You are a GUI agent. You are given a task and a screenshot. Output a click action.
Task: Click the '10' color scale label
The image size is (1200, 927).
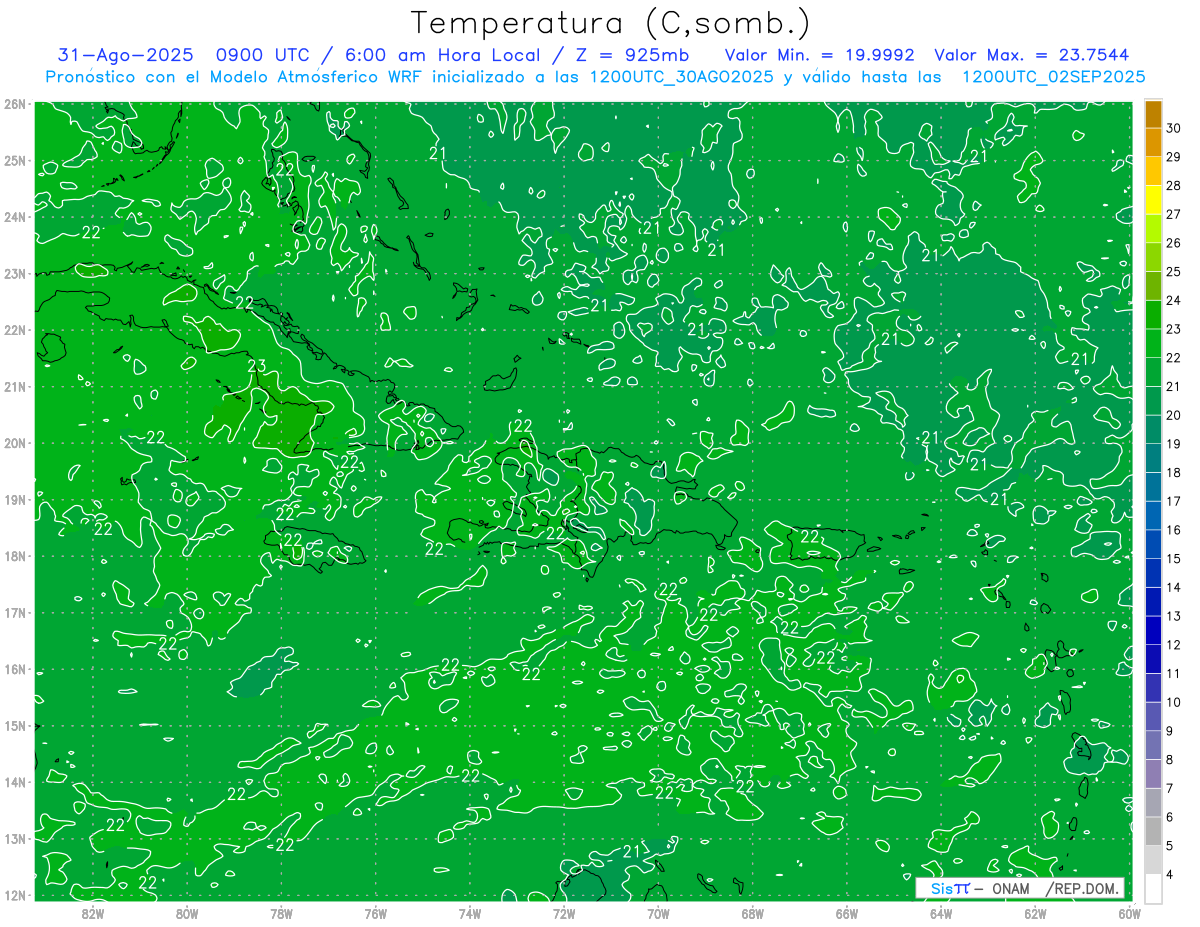(x=1174, y=703)
